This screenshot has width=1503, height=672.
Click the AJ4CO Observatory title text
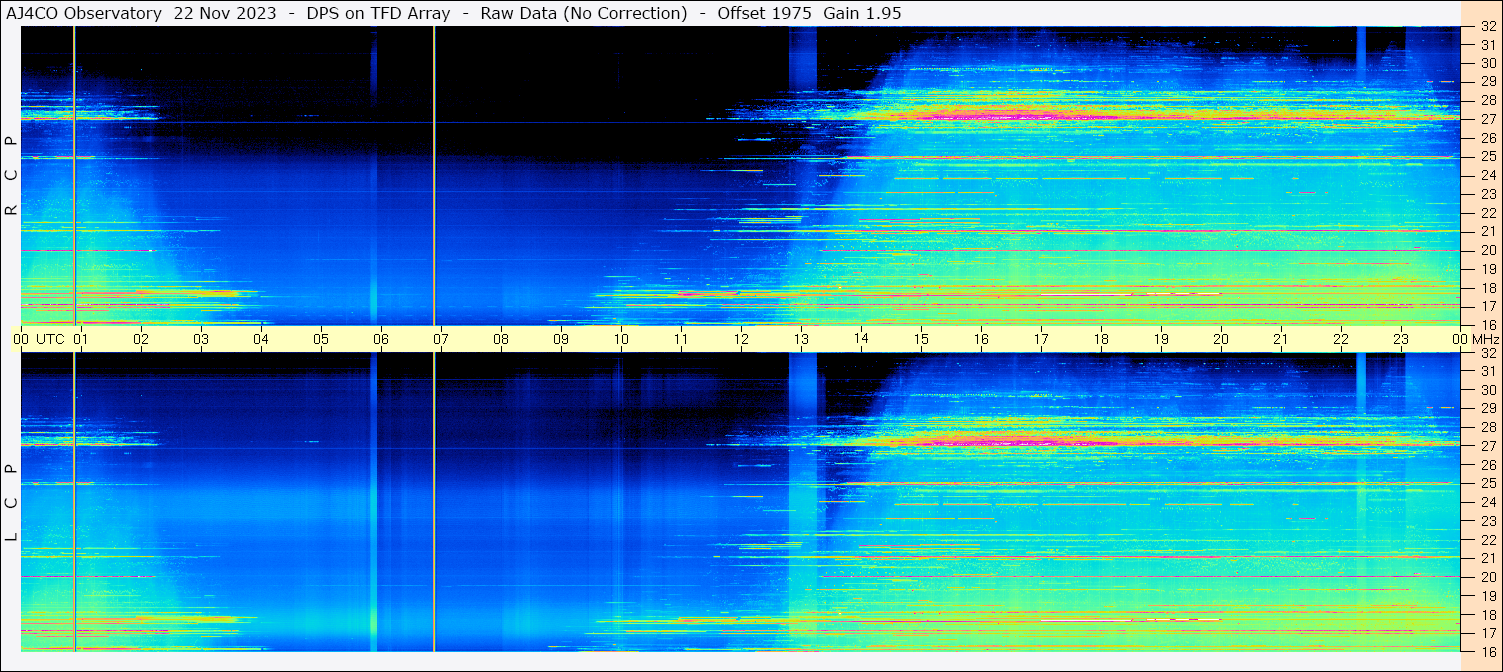tap(84, 13)
